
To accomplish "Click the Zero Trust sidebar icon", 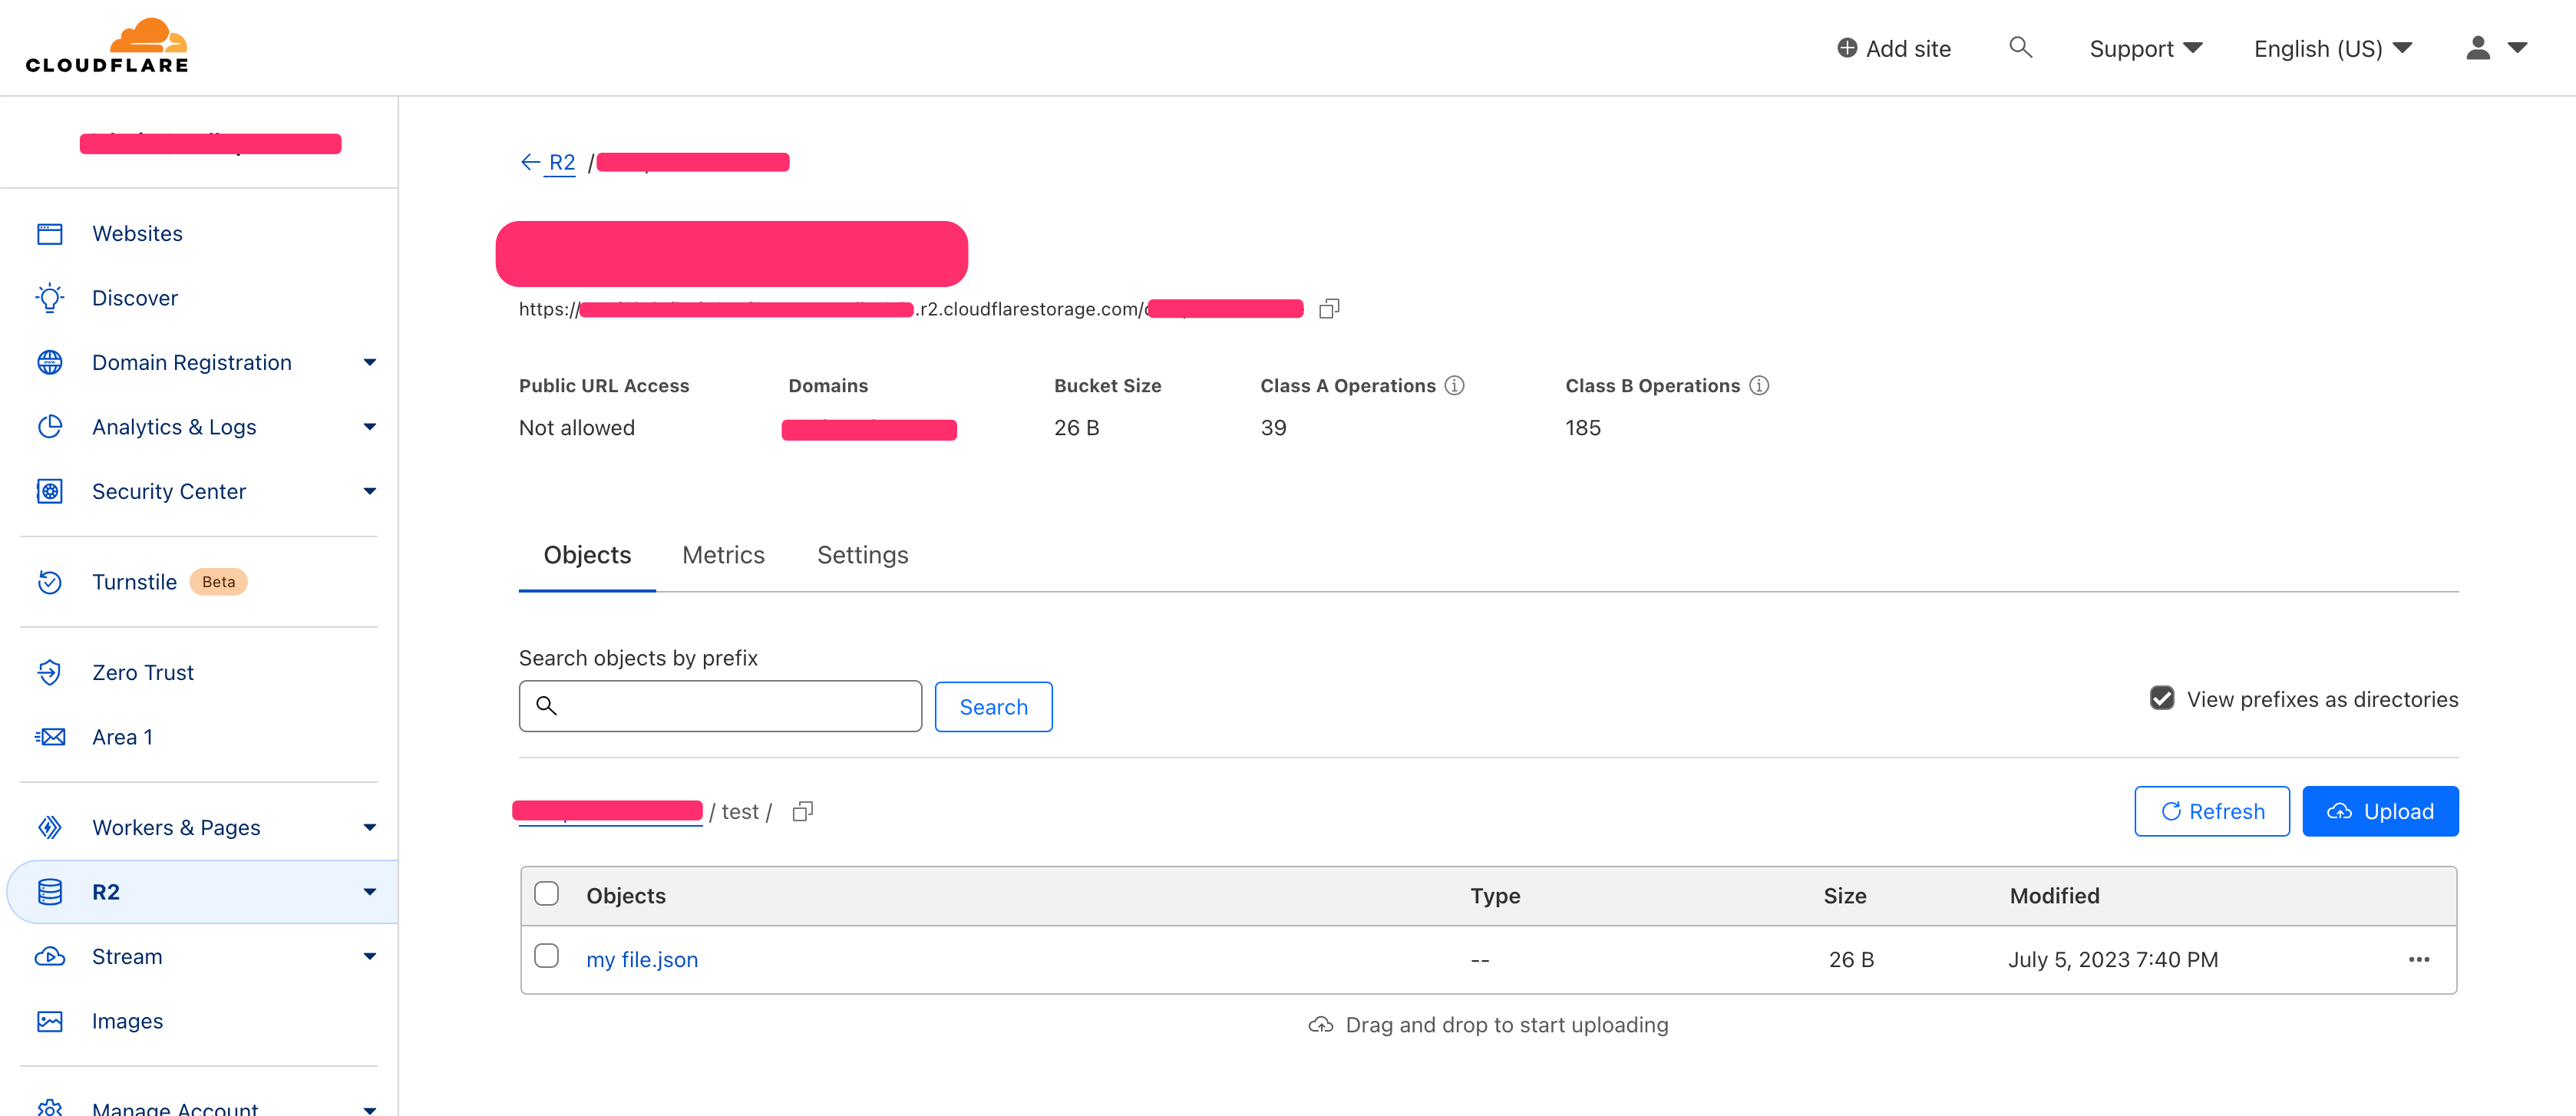I will coord(50,671).
